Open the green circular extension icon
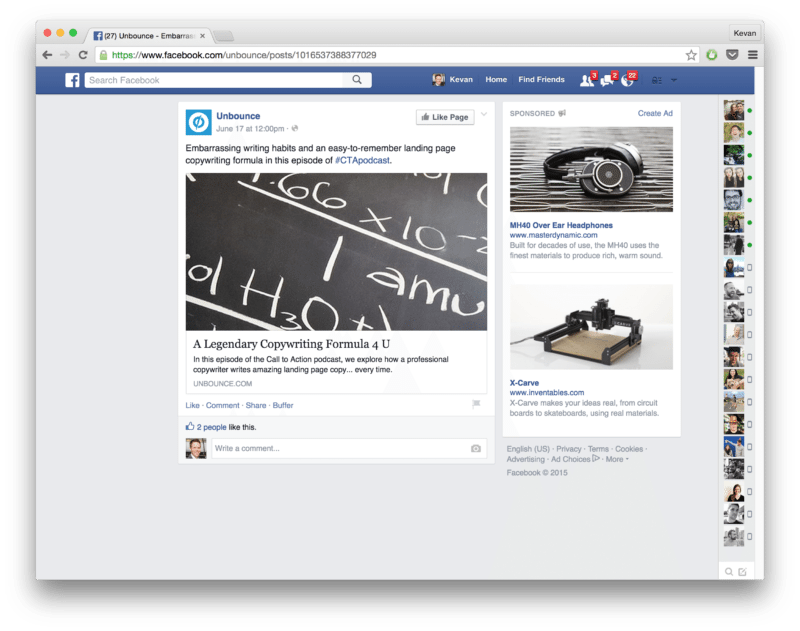This screenshot has width=800, height=631. [712, 55]
